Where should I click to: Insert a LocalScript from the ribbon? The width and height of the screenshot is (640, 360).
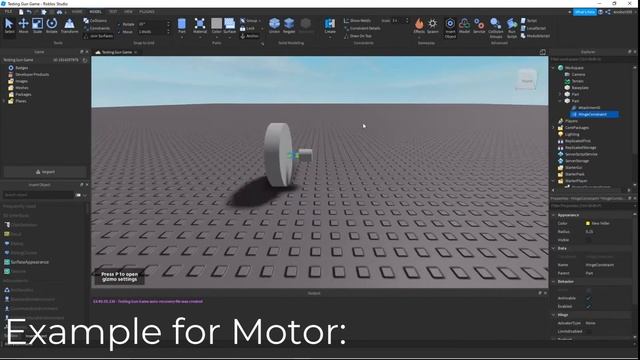coord(533,28)
